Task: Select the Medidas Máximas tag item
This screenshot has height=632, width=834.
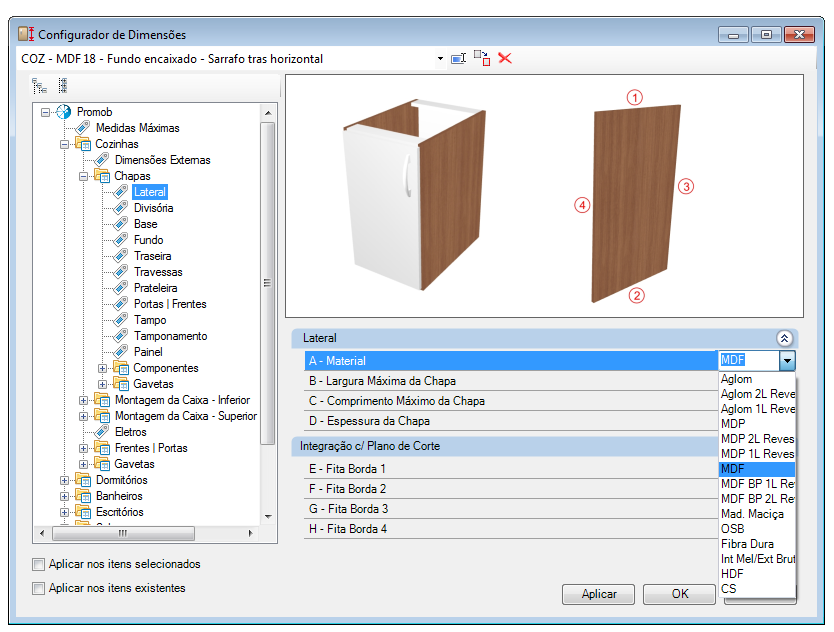Action: click(137, 128)
